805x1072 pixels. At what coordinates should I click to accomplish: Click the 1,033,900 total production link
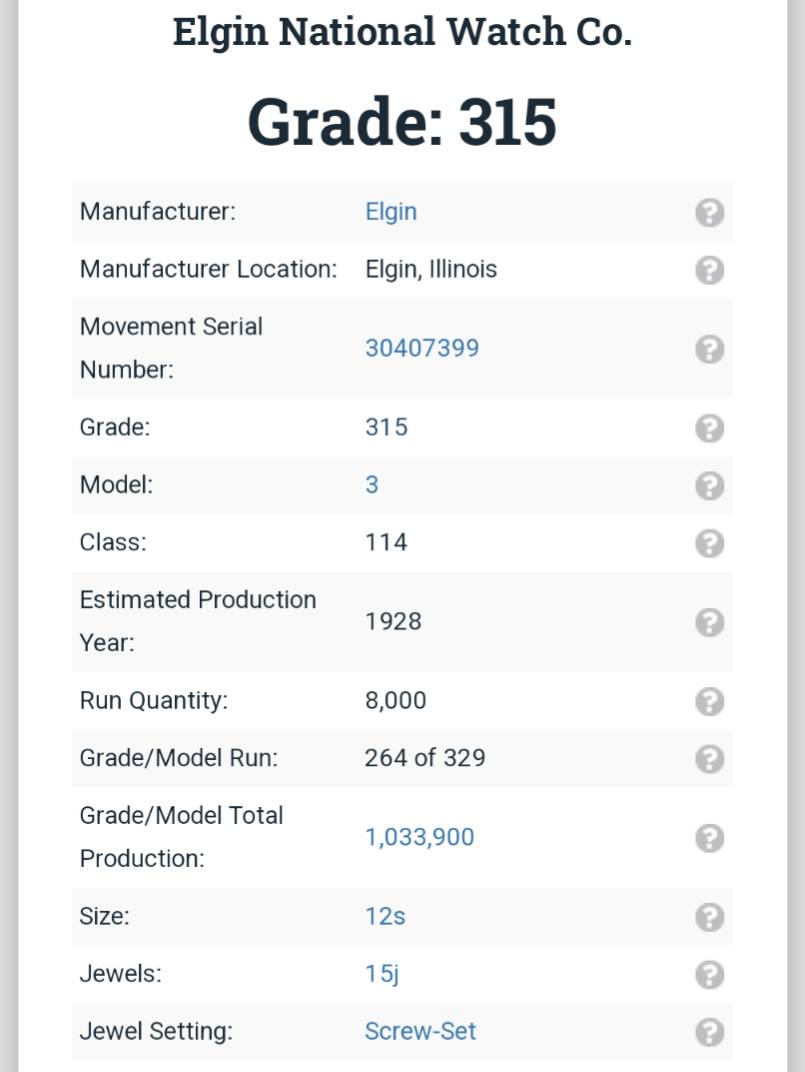[419, 838]
